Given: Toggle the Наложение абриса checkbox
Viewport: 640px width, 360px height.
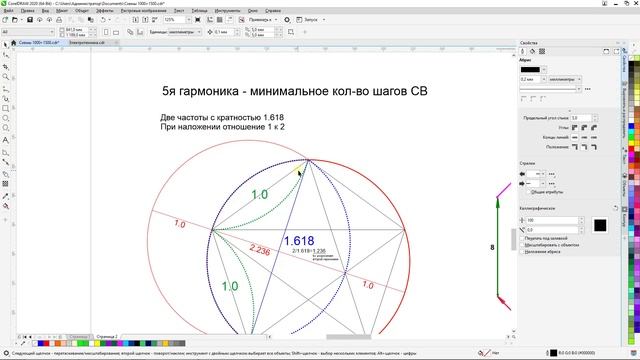Looking at the screenshot, I should pos(522,252).
